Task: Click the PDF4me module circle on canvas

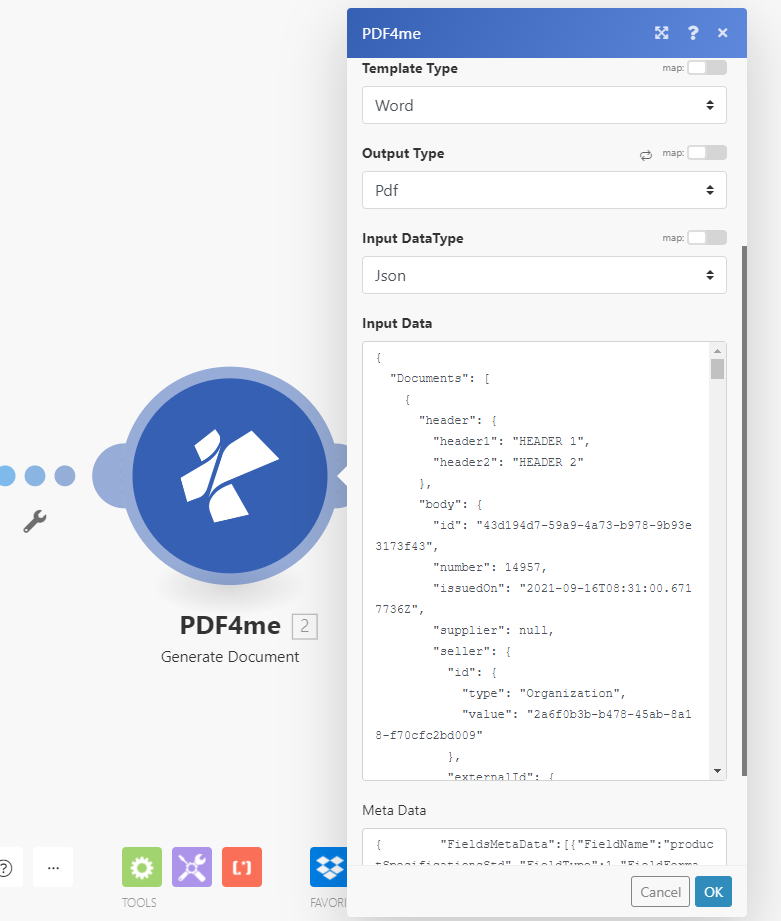Action: tap(230, 476)
